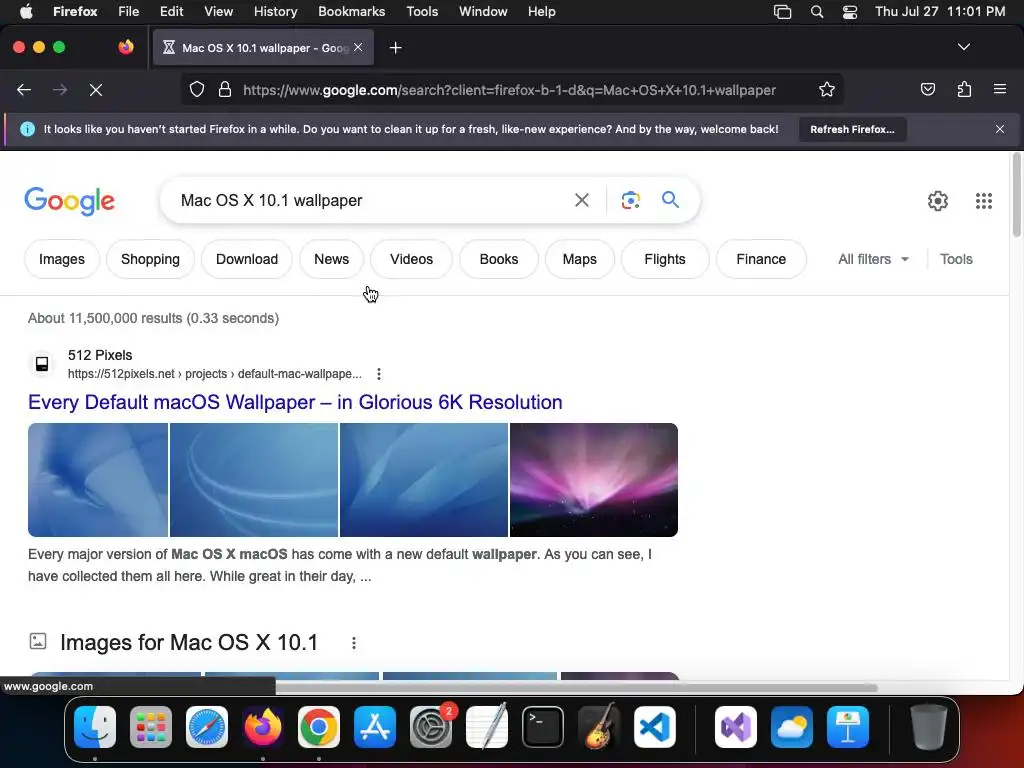Open Visual Studio Code from the Dock
1024x768 pixels.
coord(654,727)
